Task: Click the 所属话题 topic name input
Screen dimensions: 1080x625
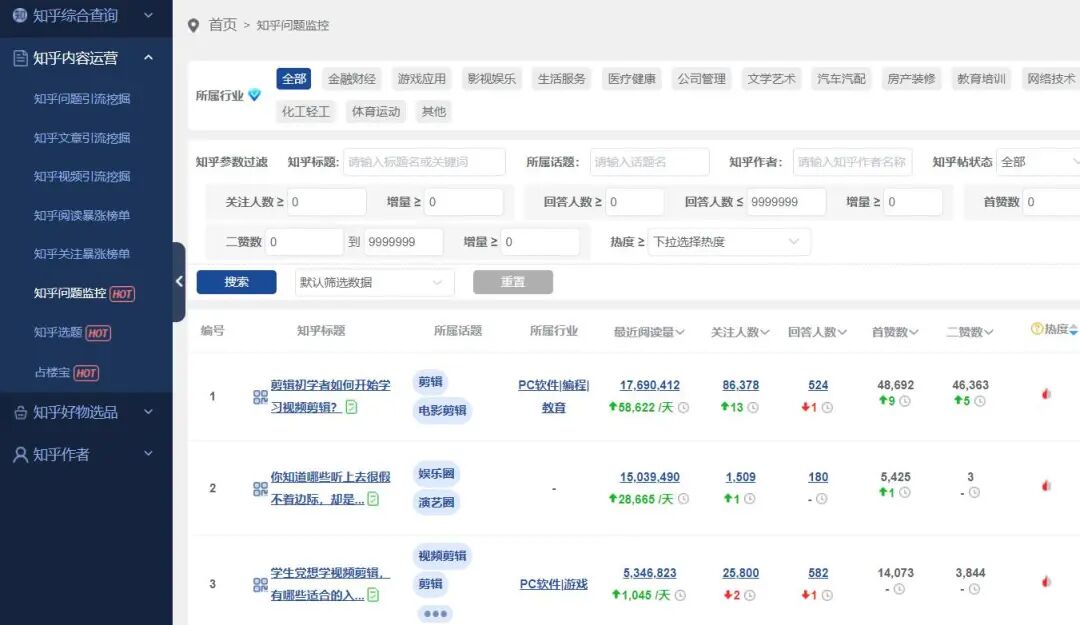Action: 650,162
